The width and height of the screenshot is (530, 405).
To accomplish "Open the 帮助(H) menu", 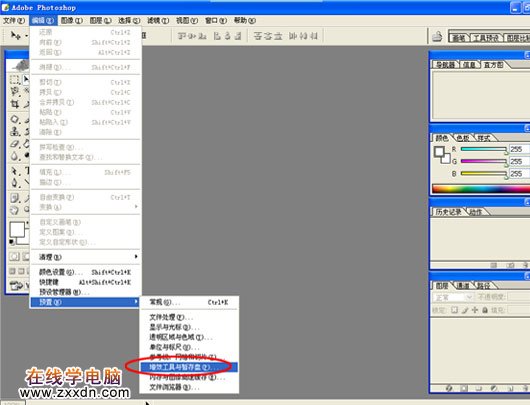I will [x=245, y=21].
